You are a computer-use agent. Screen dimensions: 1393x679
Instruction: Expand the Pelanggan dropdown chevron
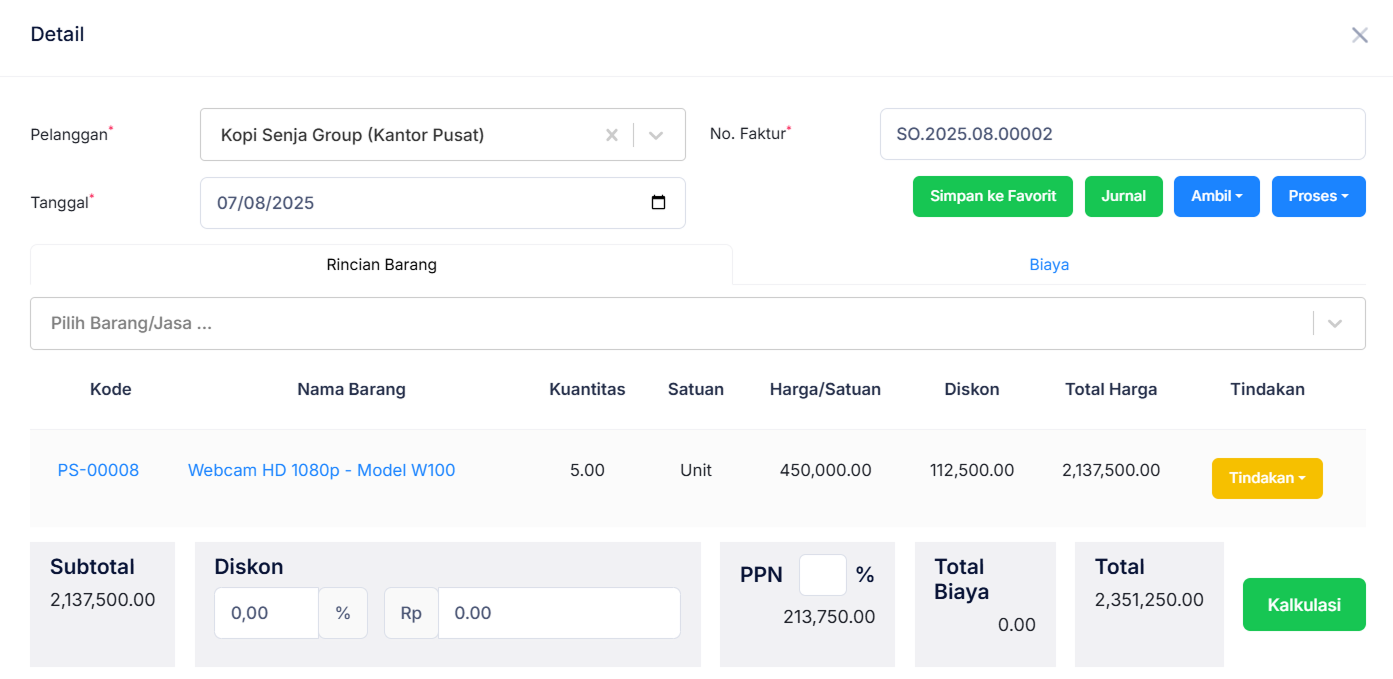[656, 135]
